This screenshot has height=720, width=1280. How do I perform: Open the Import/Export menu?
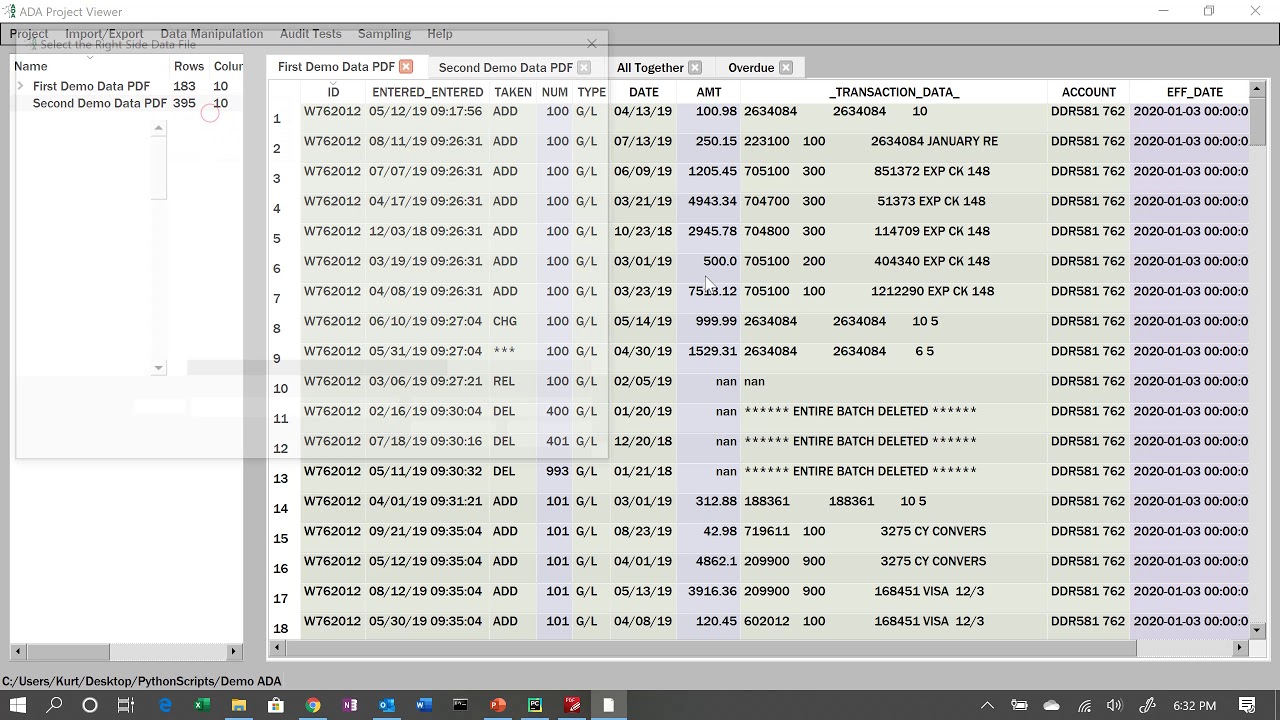click(x=104, y=34)
